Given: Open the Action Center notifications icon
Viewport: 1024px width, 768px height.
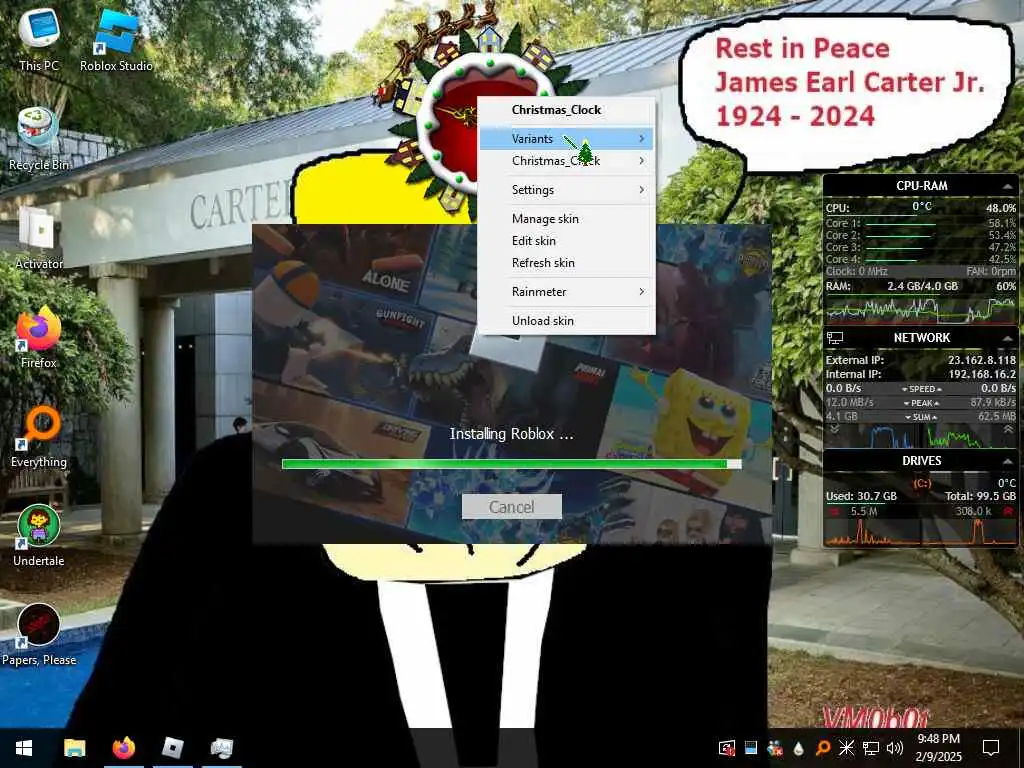Looking at the screenshot, I should tap(991, 748).
